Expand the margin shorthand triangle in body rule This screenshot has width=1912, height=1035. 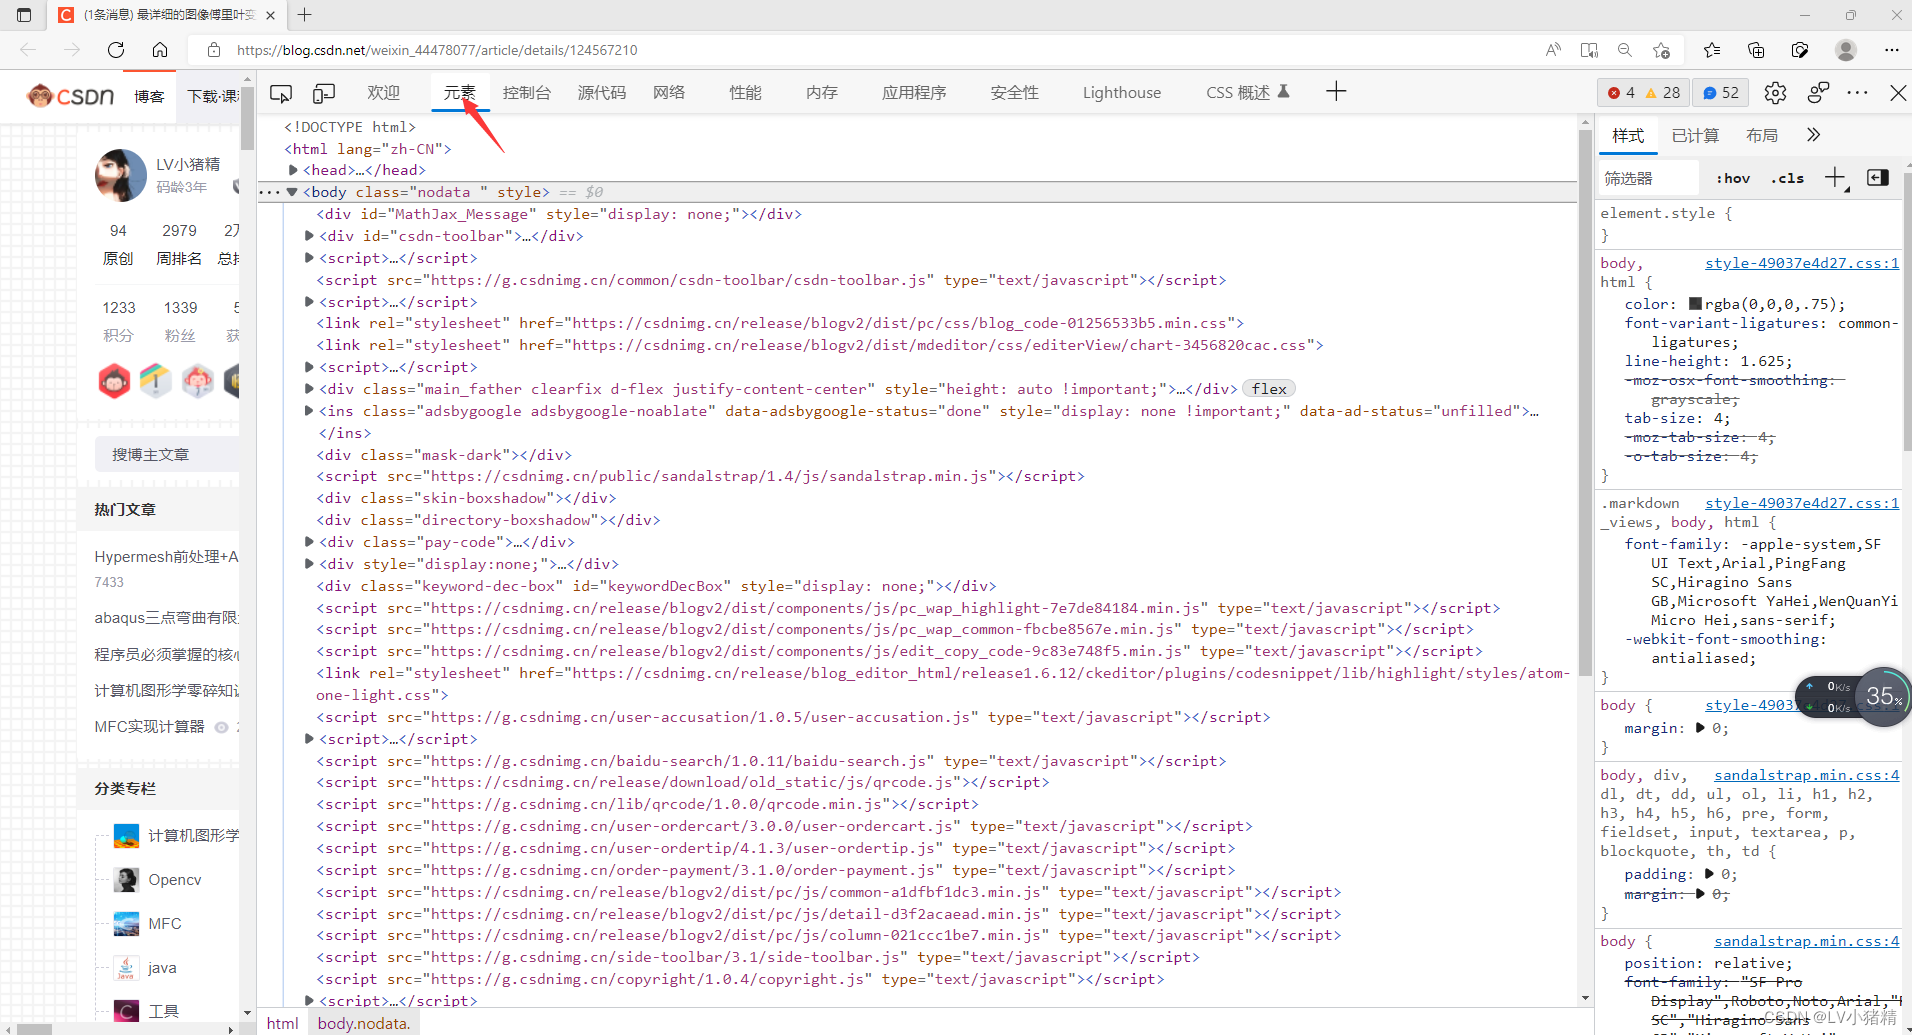1700,728
